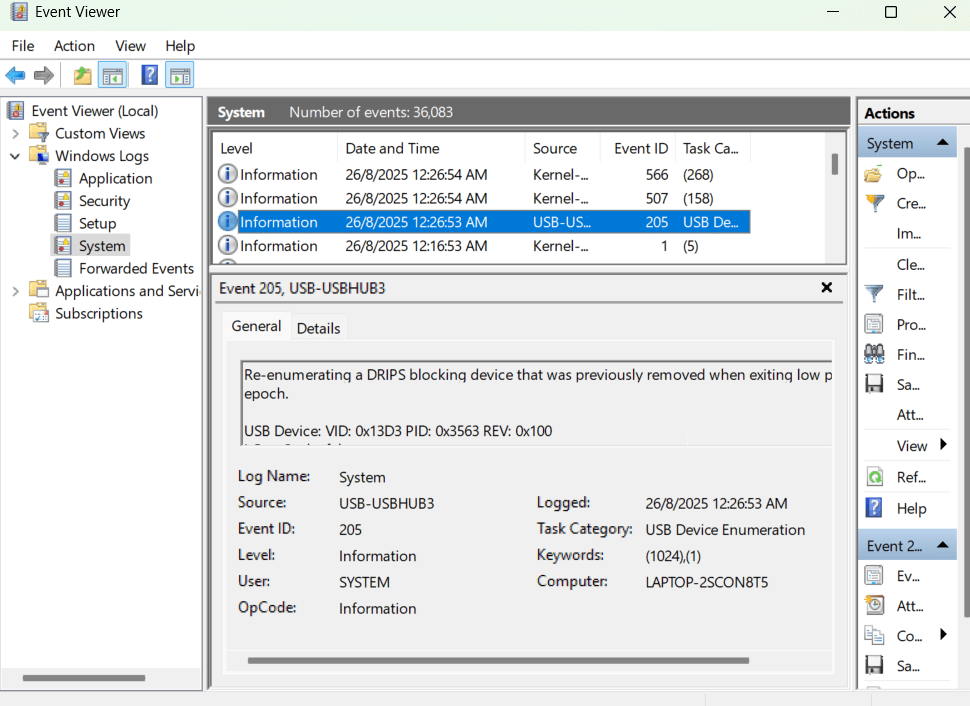Toggle the Show/Hide Action Pane toolbar button

point(180,76)
